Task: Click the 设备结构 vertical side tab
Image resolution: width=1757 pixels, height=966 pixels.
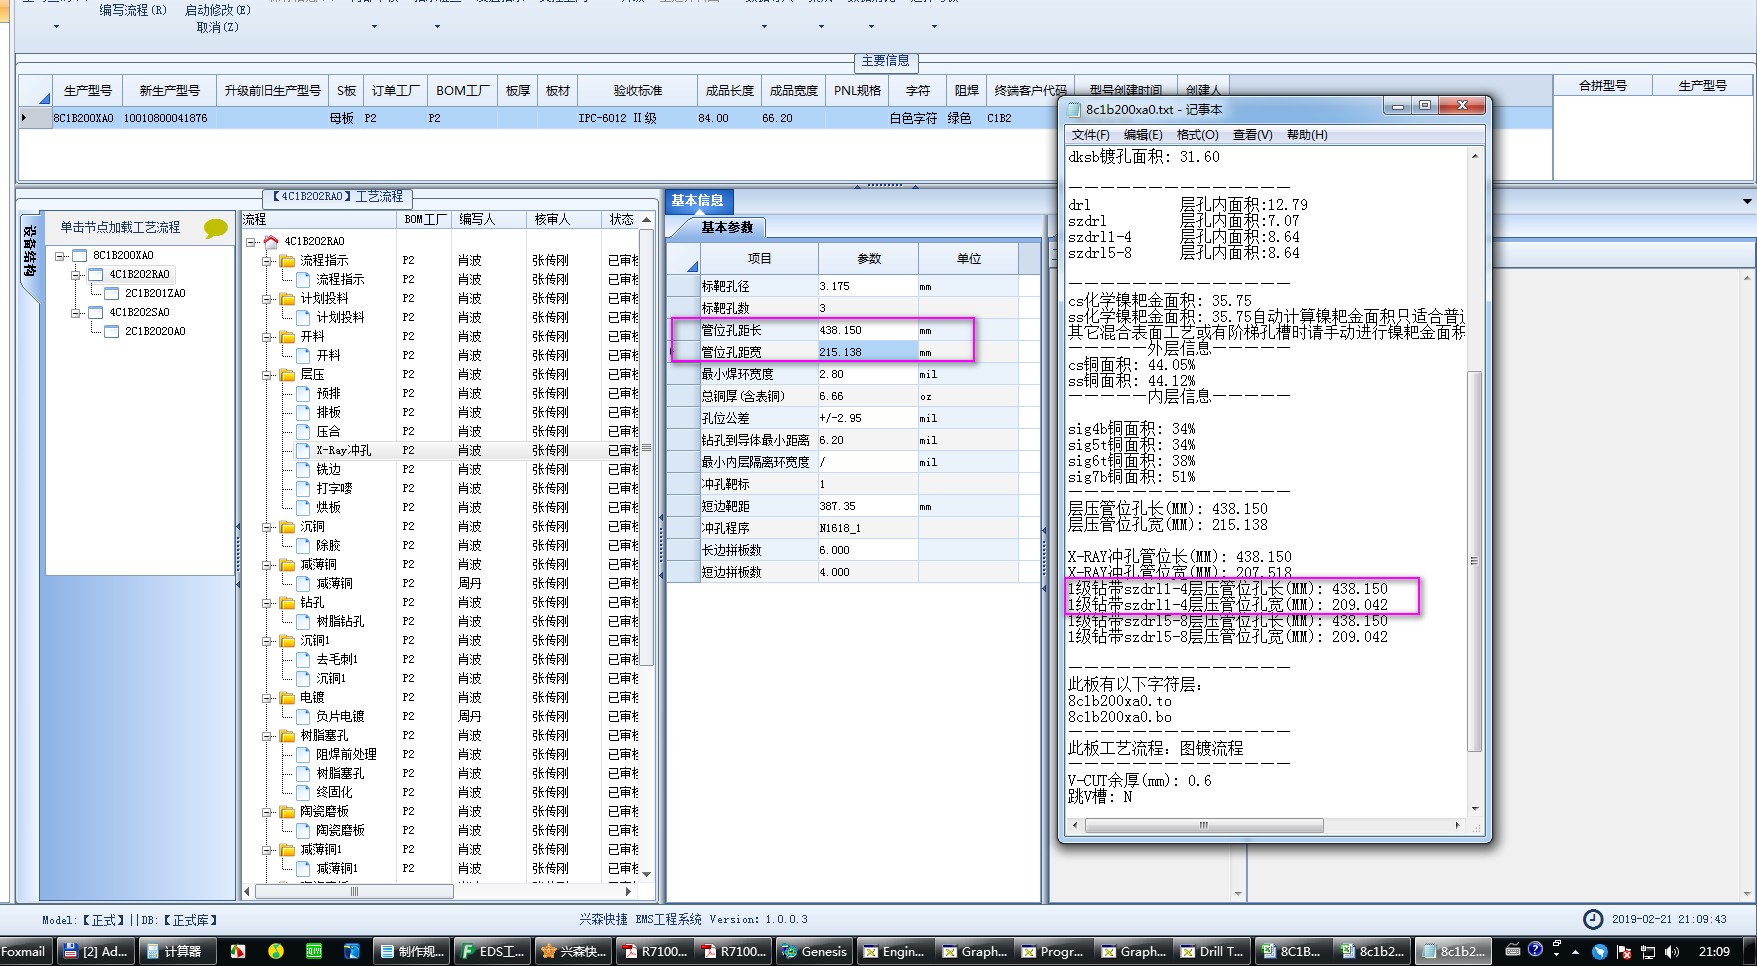Action: 30,250
